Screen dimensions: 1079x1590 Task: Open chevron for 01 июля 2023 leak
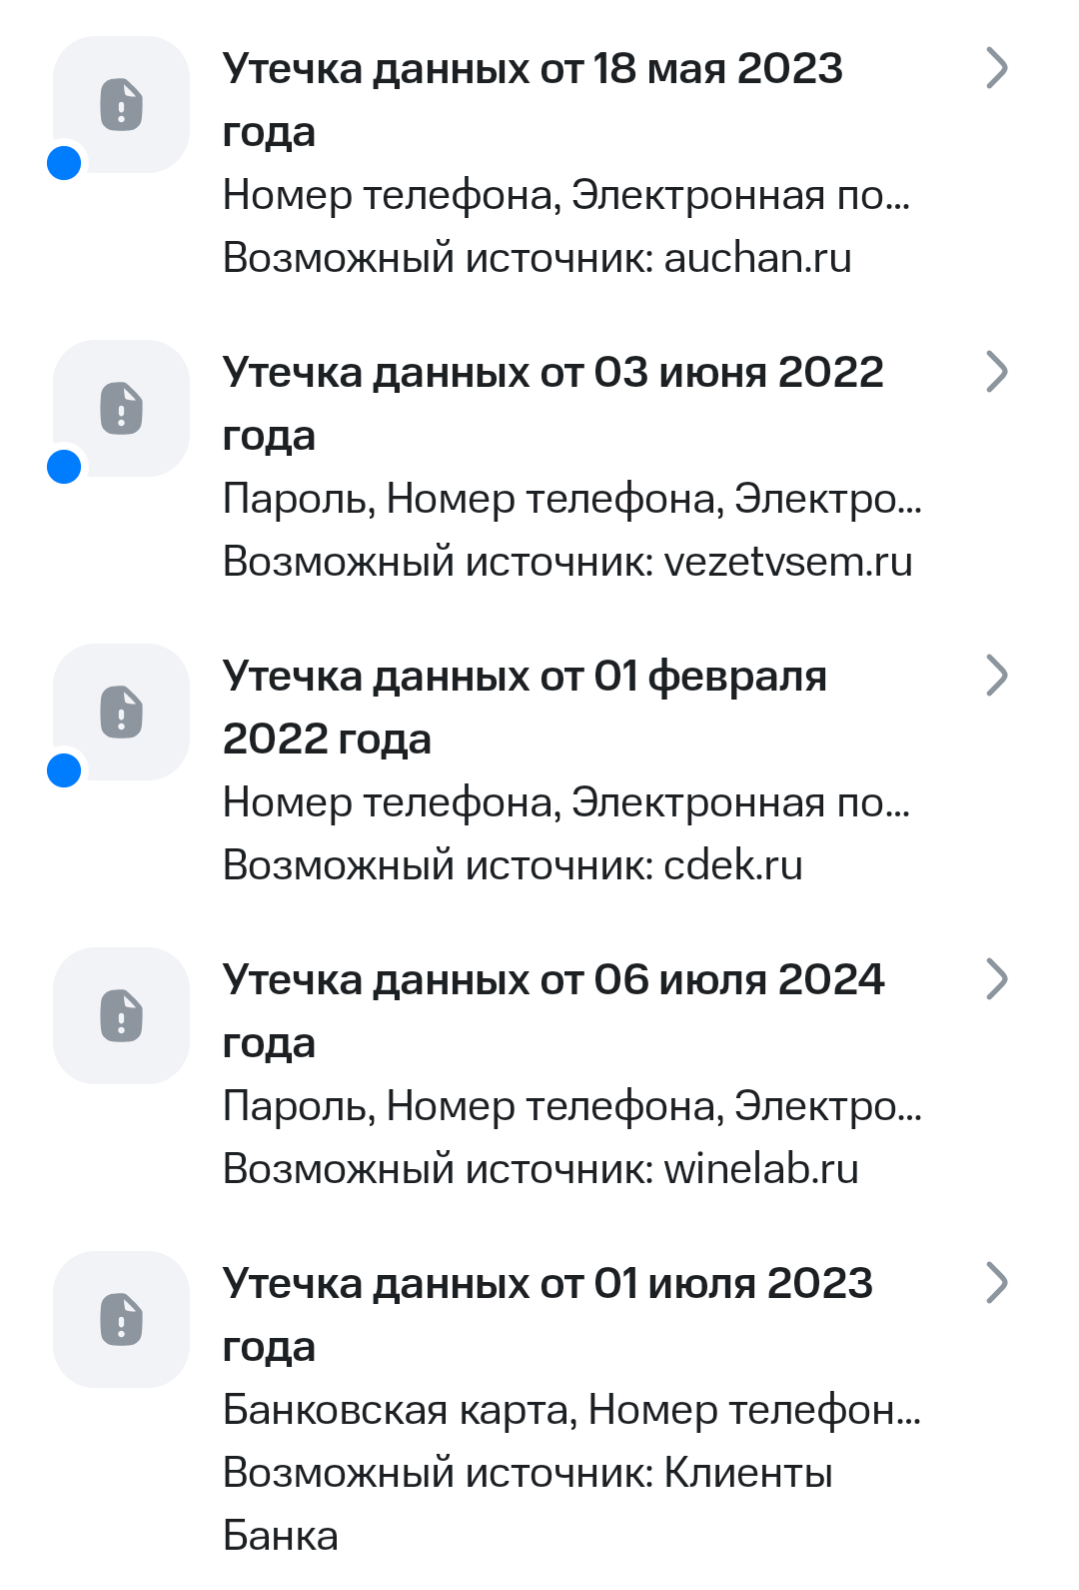tap(996, 1283)
